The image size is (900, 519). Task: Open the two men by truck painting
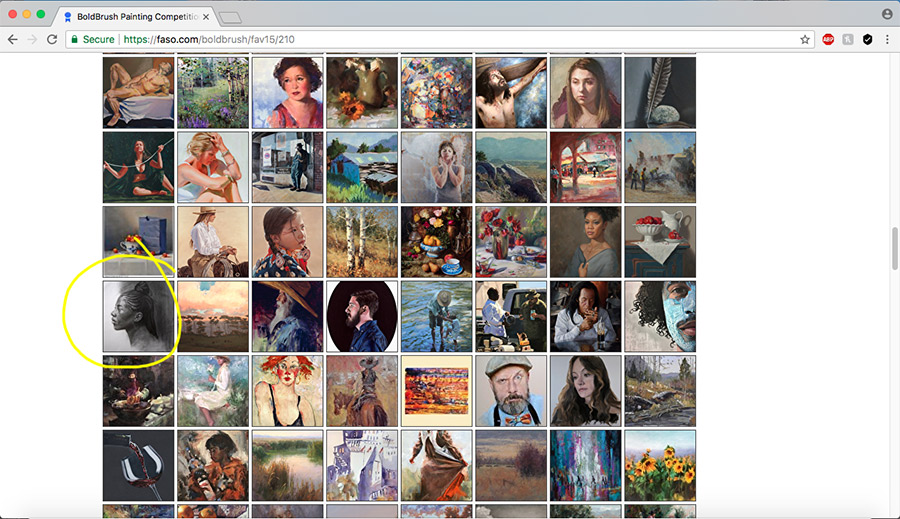click(511, 316)
